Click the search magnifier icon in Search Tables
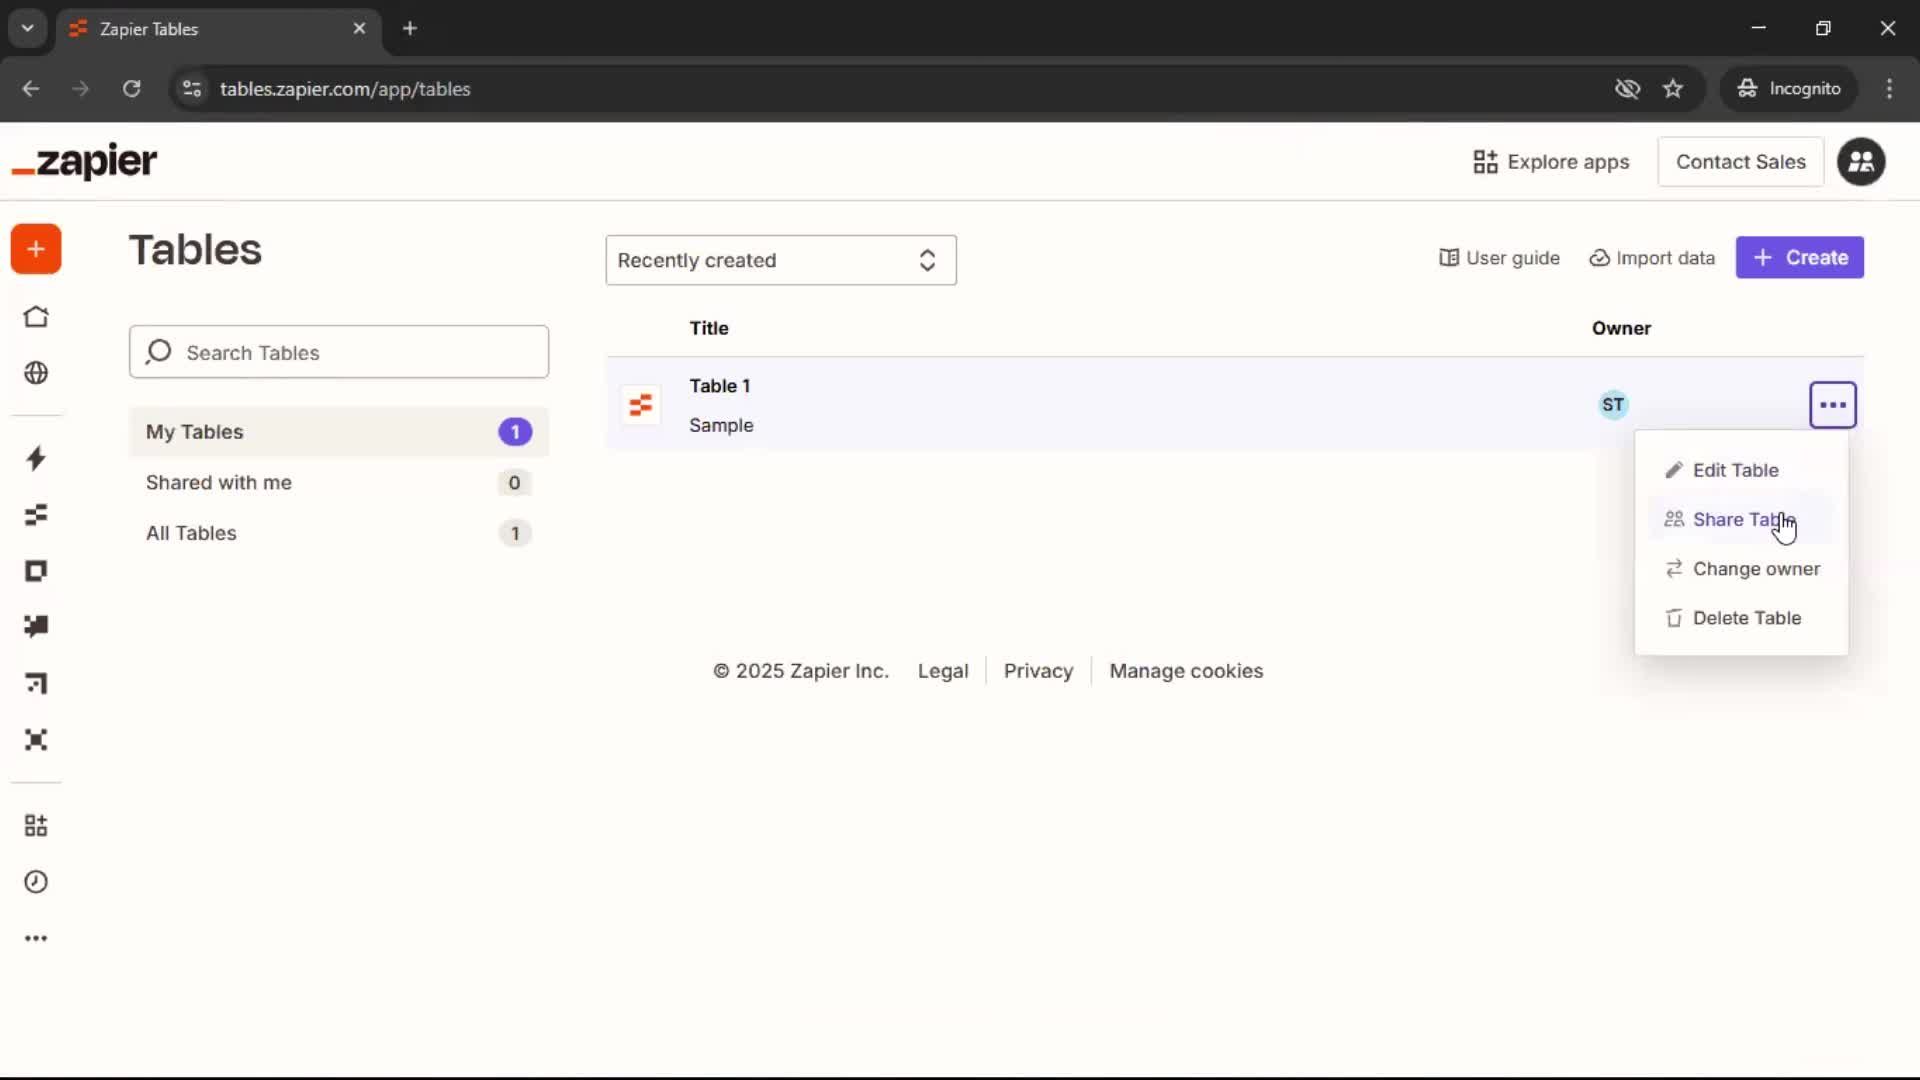Viewport: 1920px width, 1080px height. tap(158, 352)
